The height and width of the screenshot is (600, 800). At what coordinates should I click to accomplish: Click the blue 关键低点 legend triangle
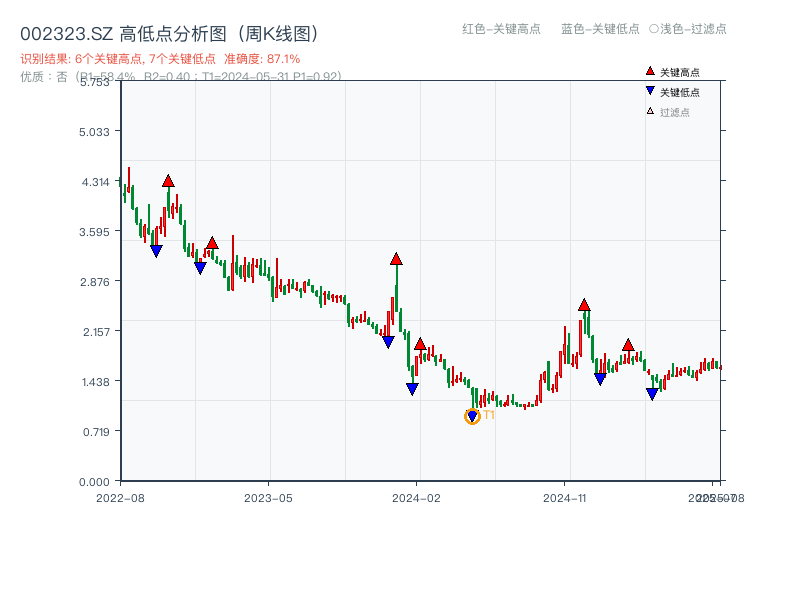[650, 91]
